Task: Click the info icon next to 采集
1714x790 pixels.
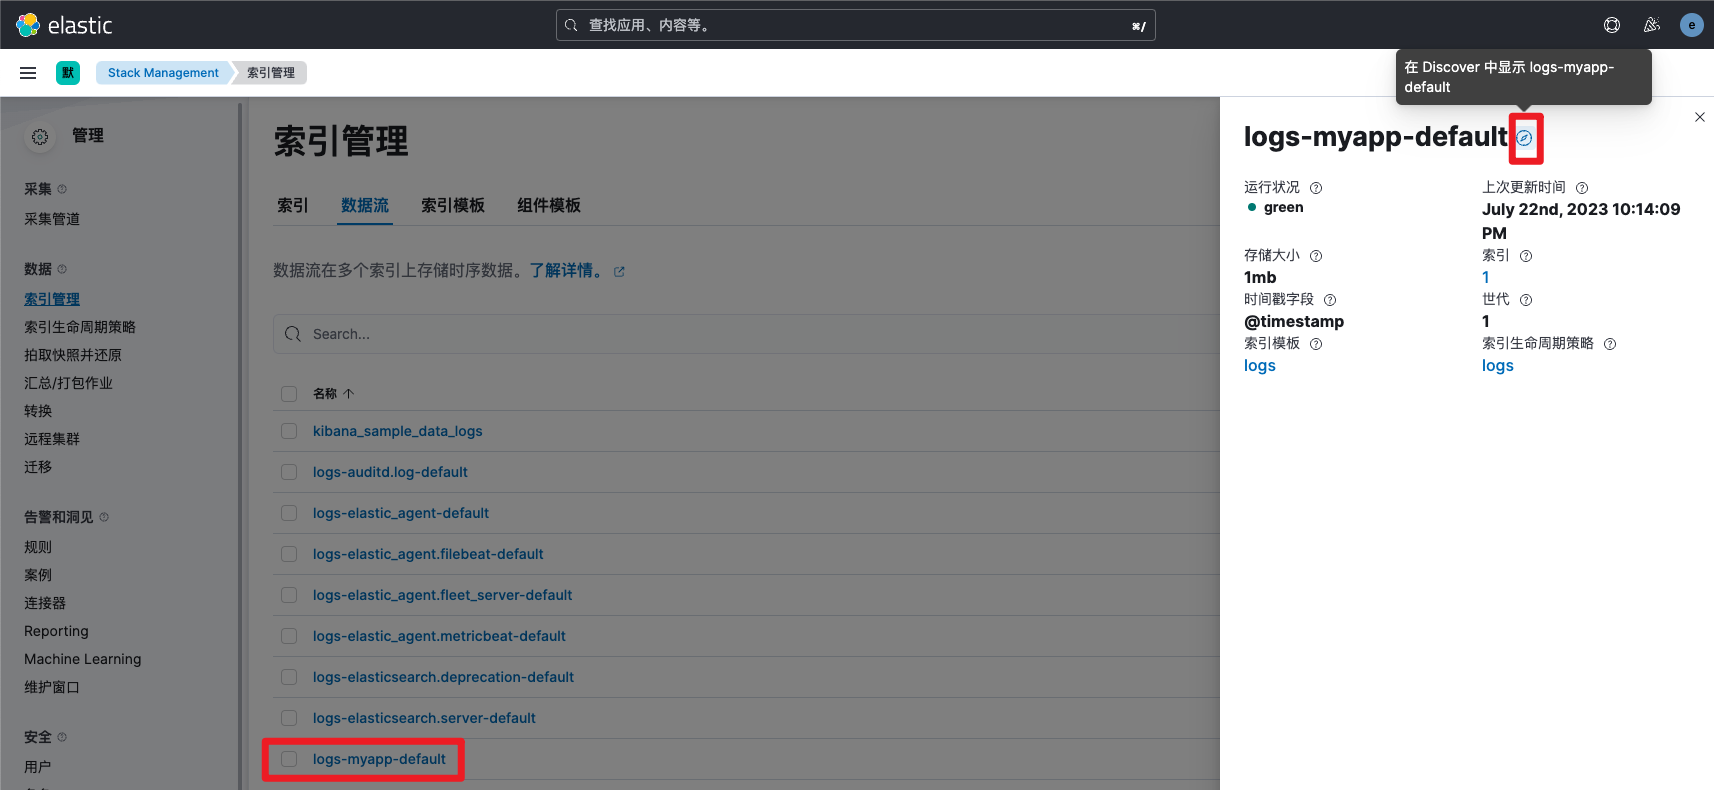Action: (62, 189)
